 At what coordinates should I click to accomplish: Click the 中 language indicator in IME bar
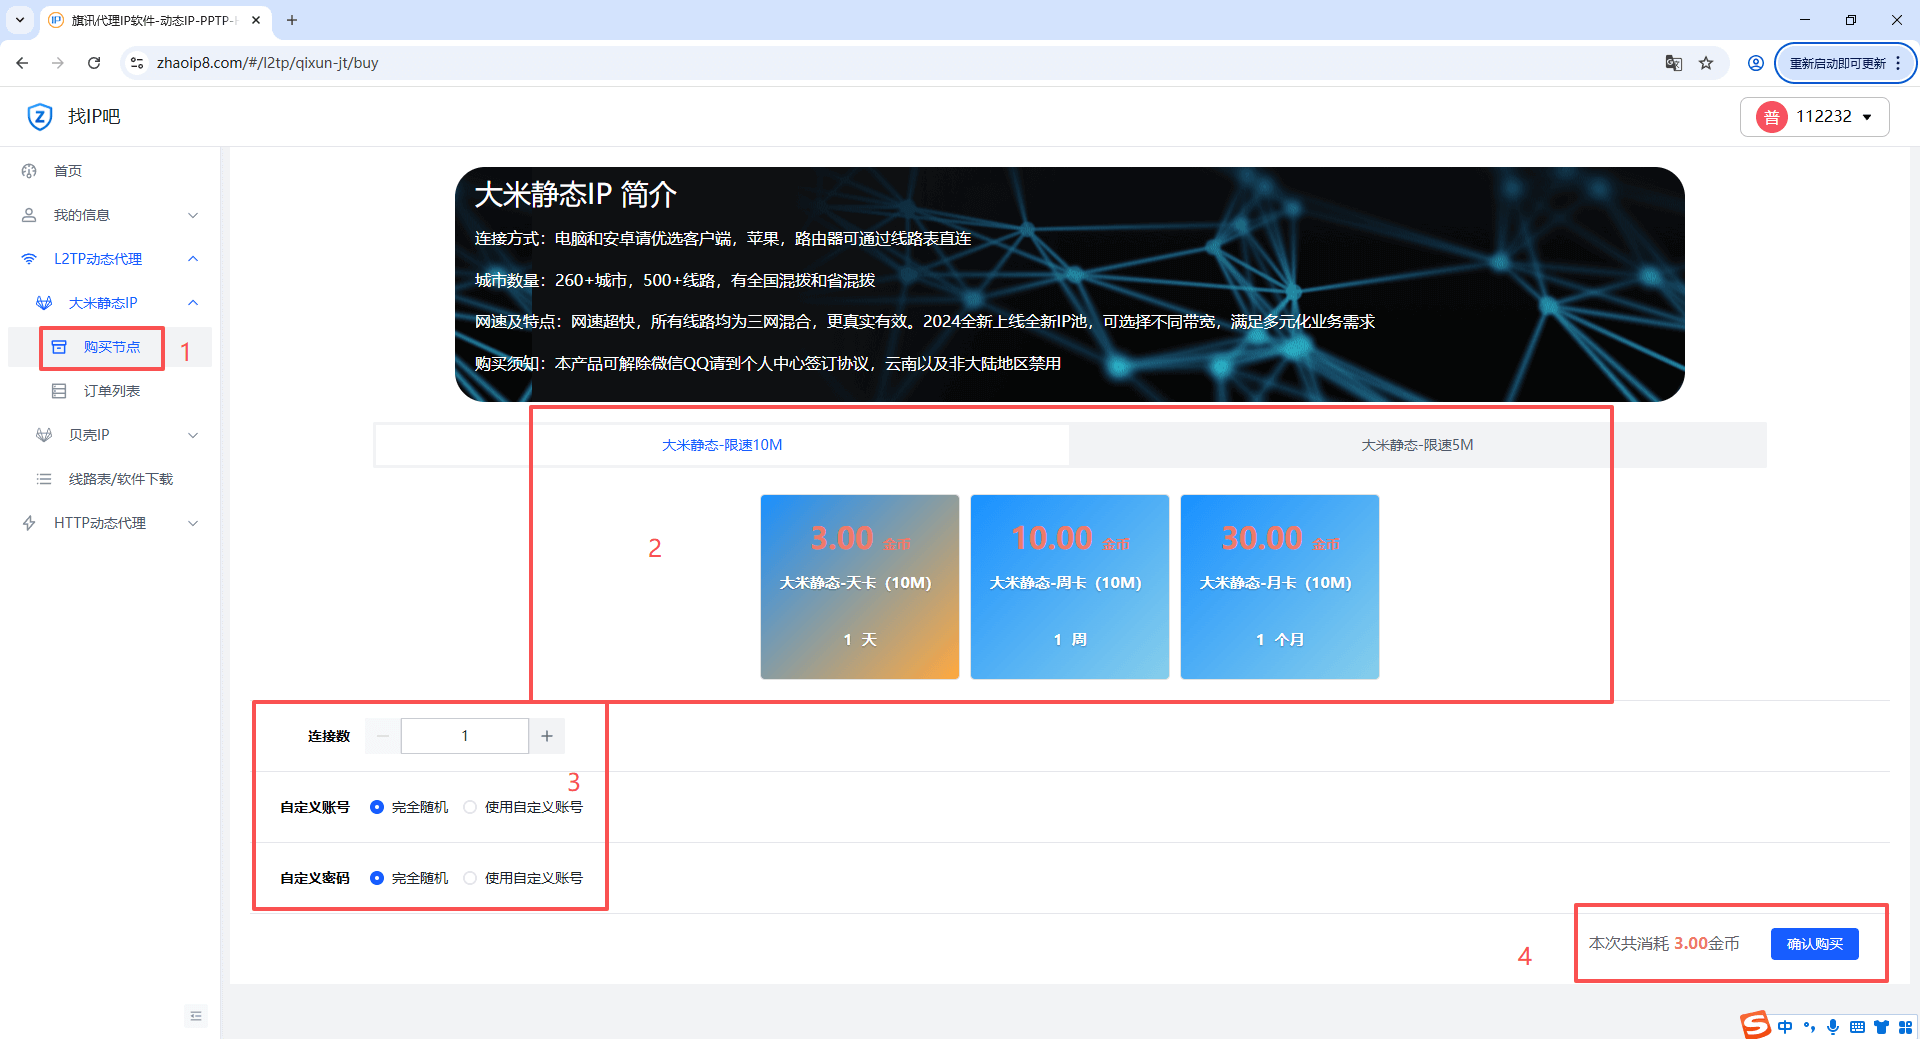[x=1785, y=1027]
